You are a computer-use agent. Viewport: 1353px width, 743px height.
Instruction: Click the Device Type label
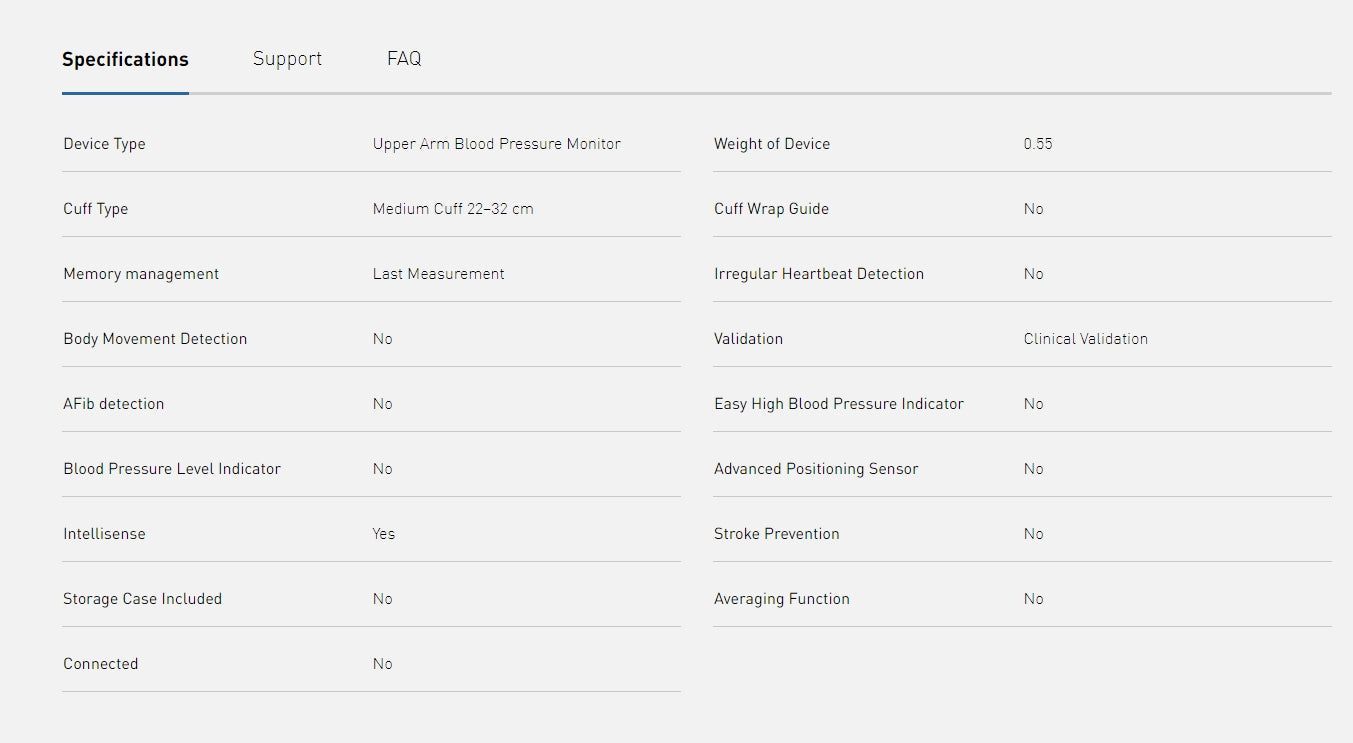point(104,144)
